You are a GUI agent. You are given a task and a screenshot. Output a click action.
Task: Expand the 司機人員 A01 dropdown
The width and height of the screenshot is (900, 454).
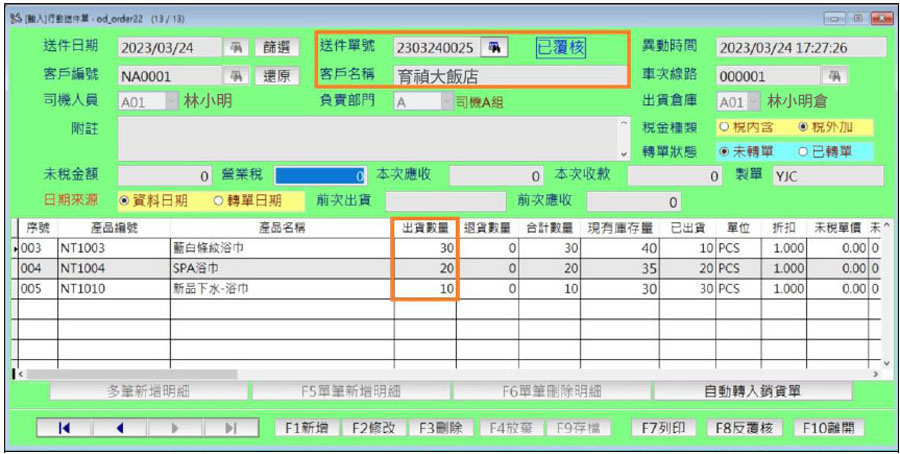pos(172,102)
